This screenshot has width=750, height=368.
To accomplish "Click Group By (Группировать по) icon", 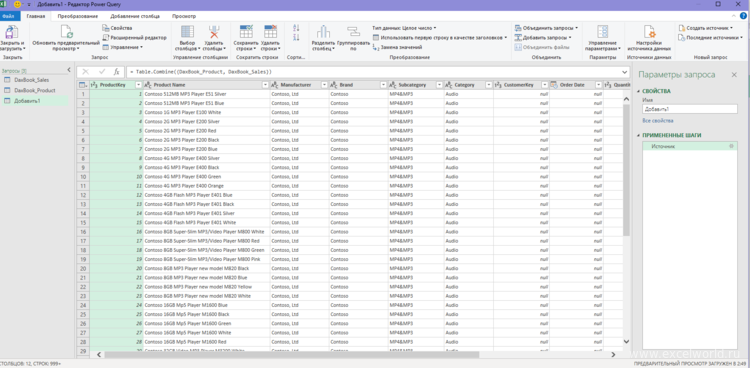I will coord(353,32).
